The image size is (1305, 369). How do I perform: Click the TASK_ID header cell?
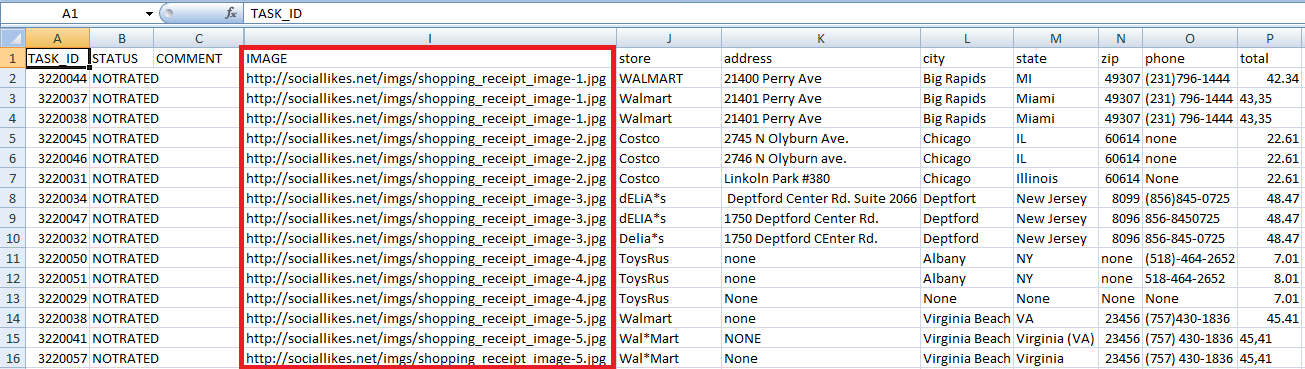point(57,58)
